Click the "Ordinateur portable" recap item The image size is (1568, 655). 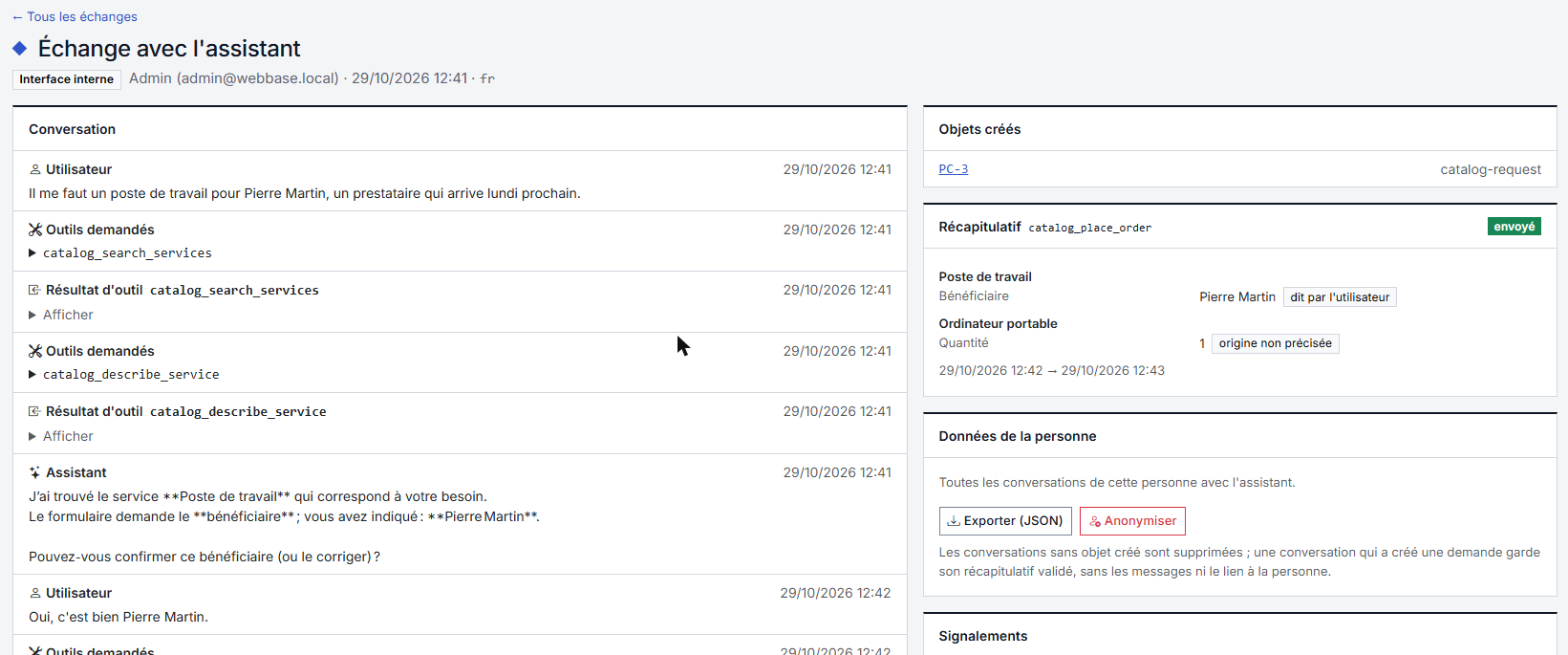(x=998, y=323)
